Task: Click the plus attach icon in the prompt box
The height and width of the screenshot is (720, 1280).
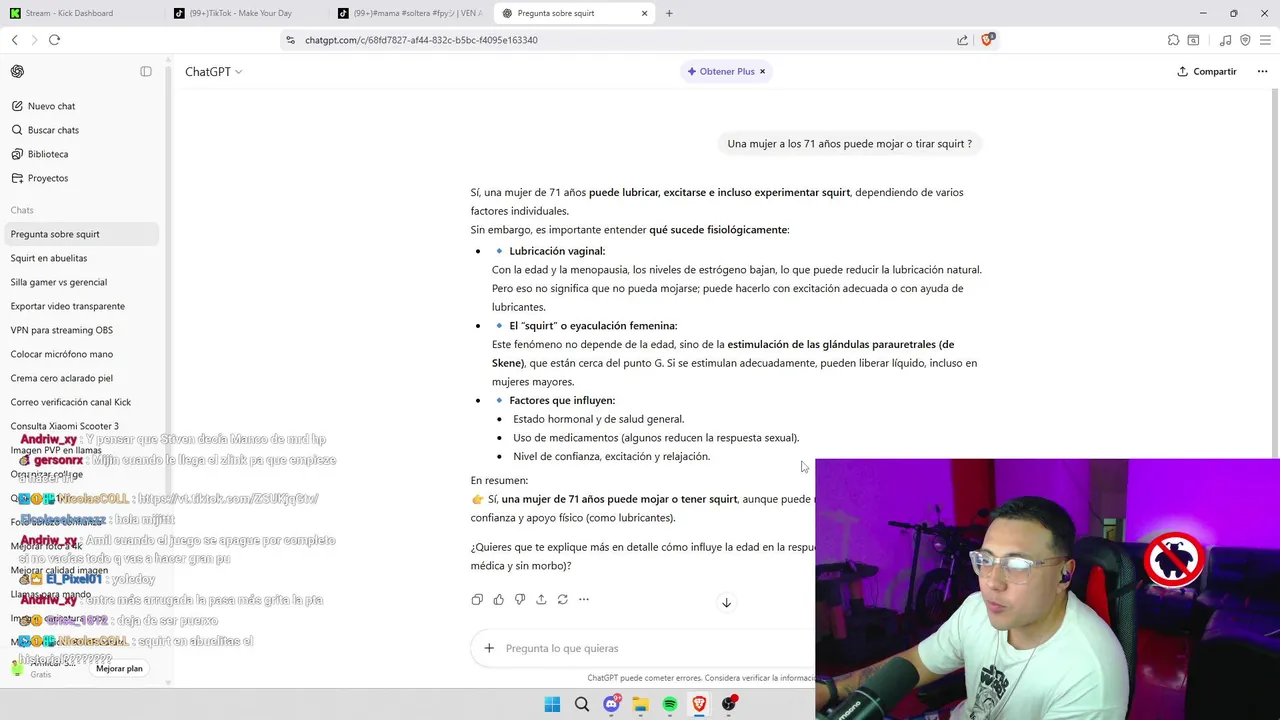Action: (489, 648)
